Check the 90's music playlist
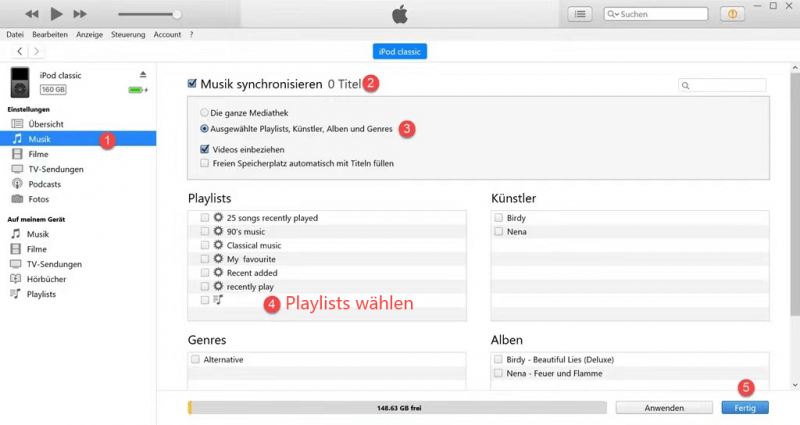 click(205, 232)
